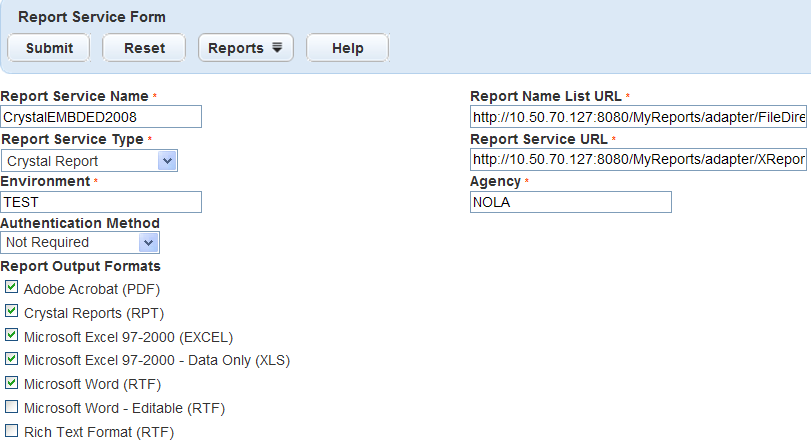Image resolution: width=811 pixels, height=441 pixels.
Task: Click the Report Service Form title
Action: (92, 17)
